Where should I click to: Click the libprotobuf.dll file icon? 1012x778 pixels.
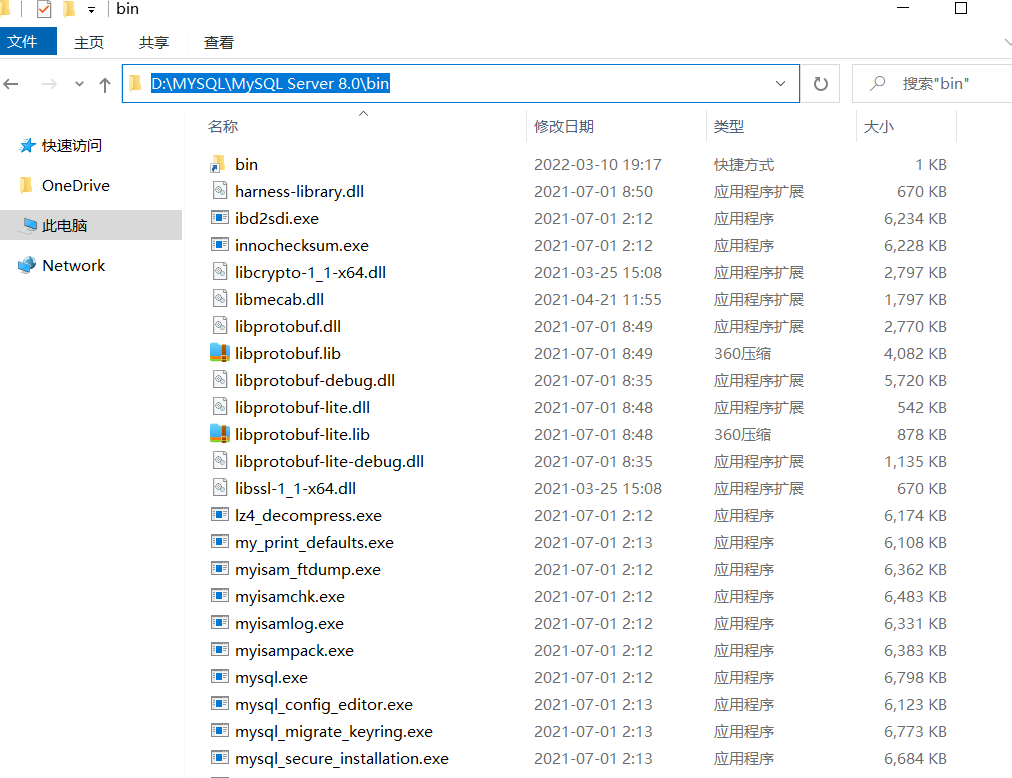(220, 326)
